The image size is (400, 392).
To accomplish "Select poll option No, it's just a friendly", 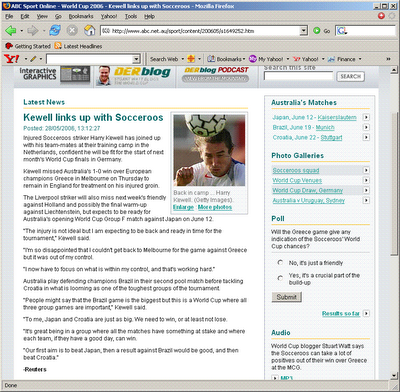I will point(280,263).
